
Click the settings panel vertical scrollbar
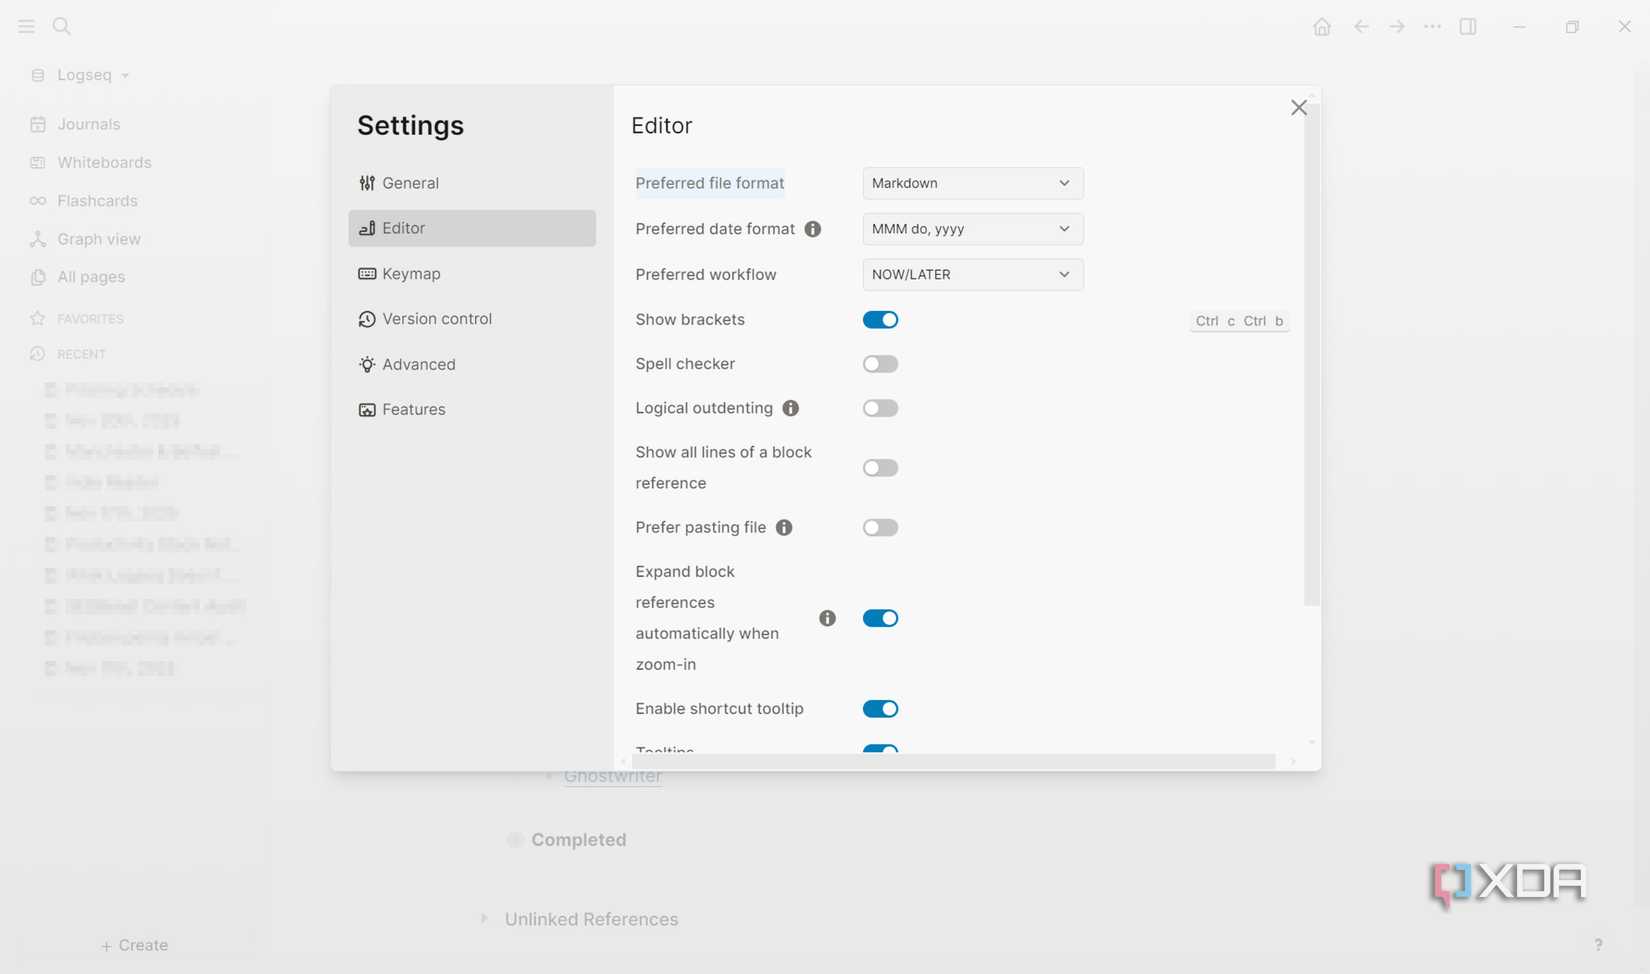[1311, 350]
